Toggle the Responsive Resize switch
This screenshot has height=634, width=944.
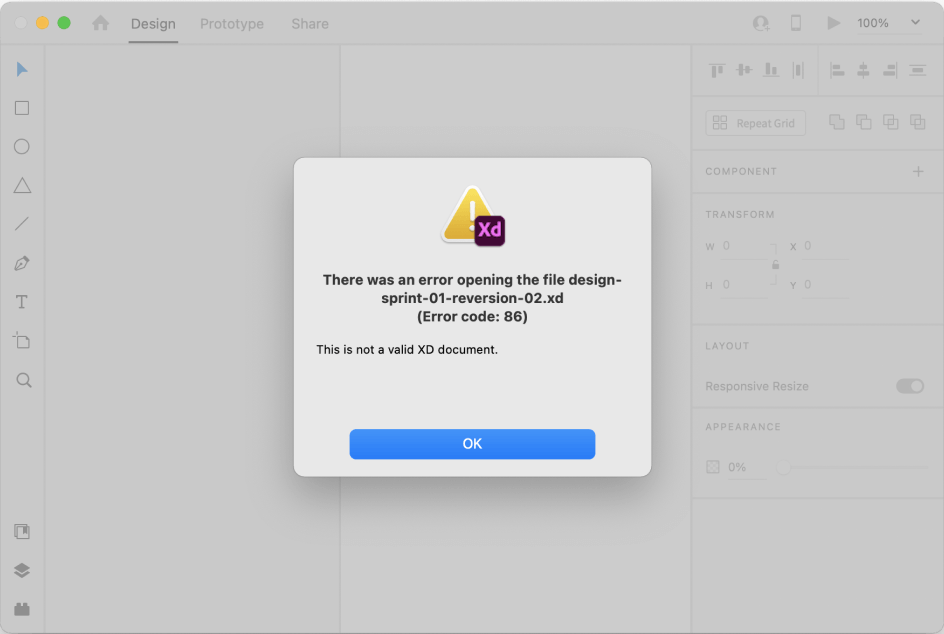909,386
